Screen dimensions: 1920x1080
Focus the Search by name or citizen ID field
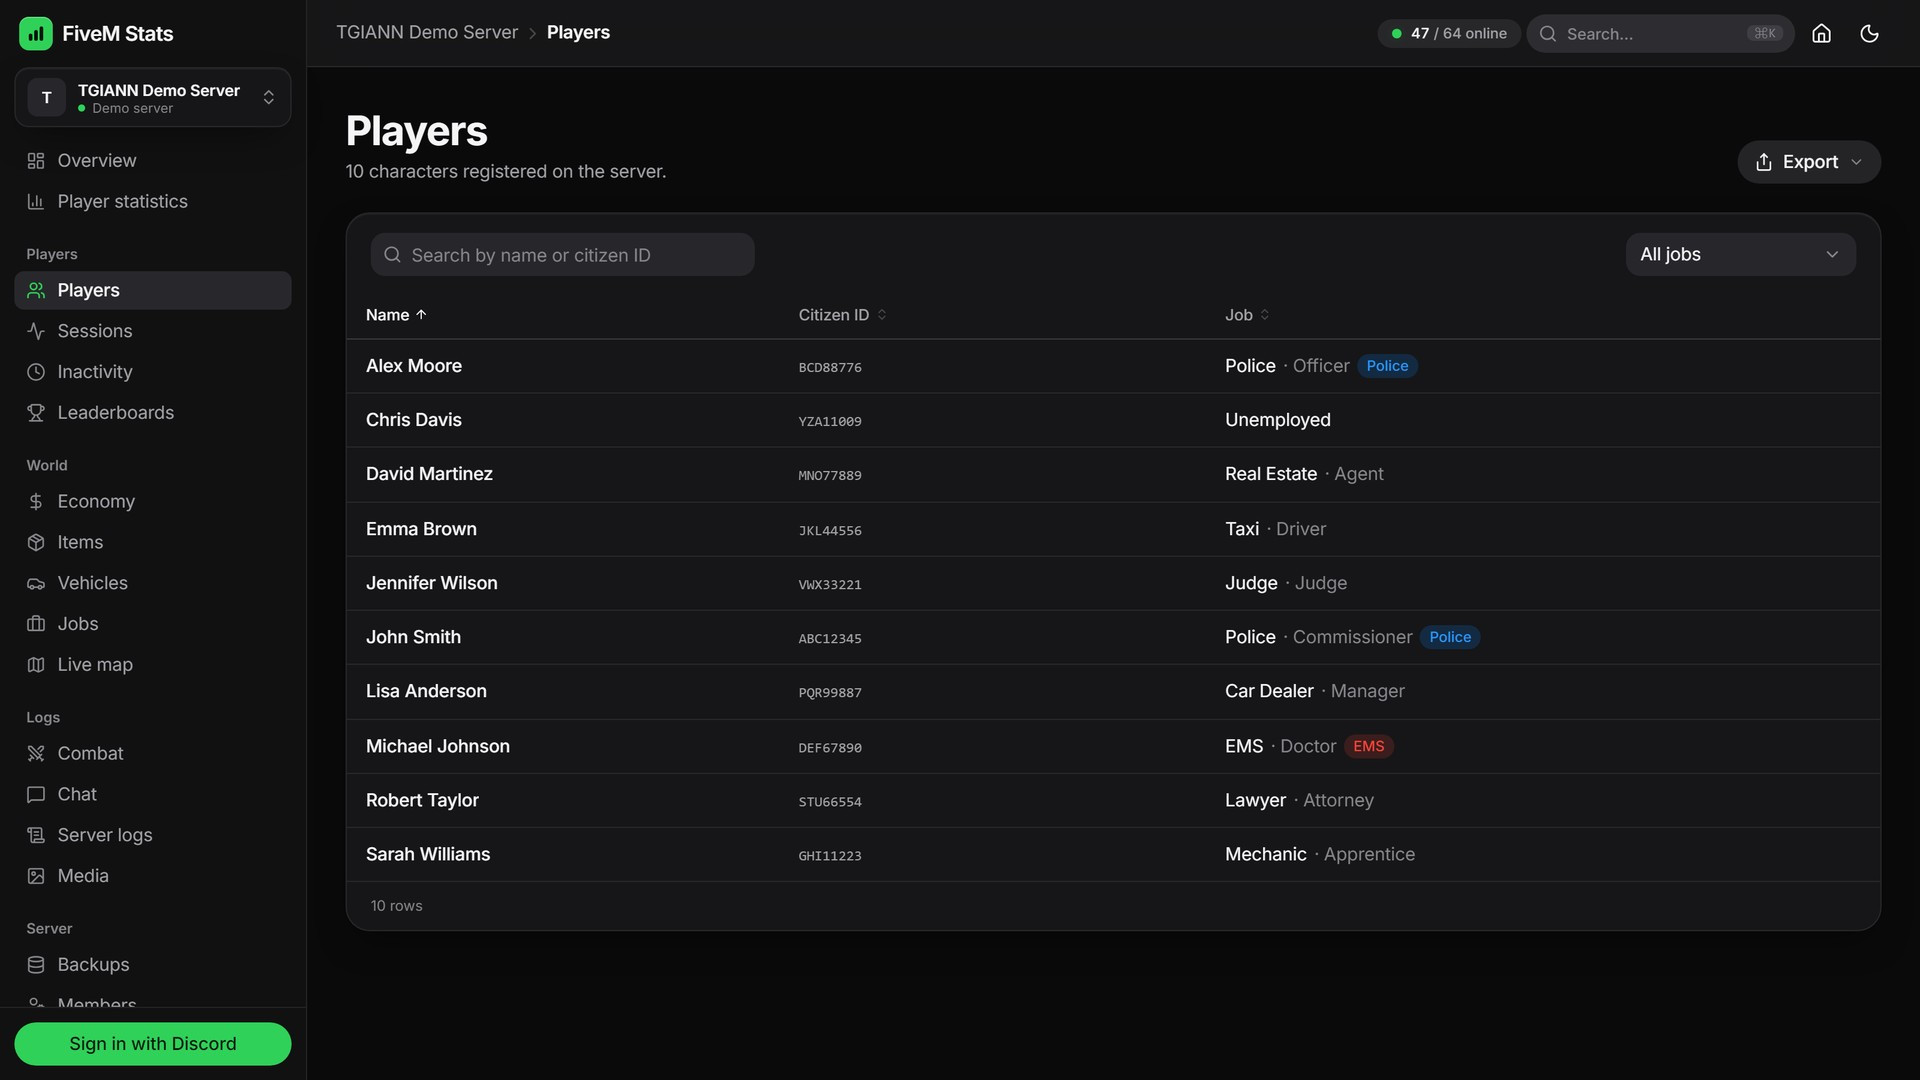click(562, 255)
